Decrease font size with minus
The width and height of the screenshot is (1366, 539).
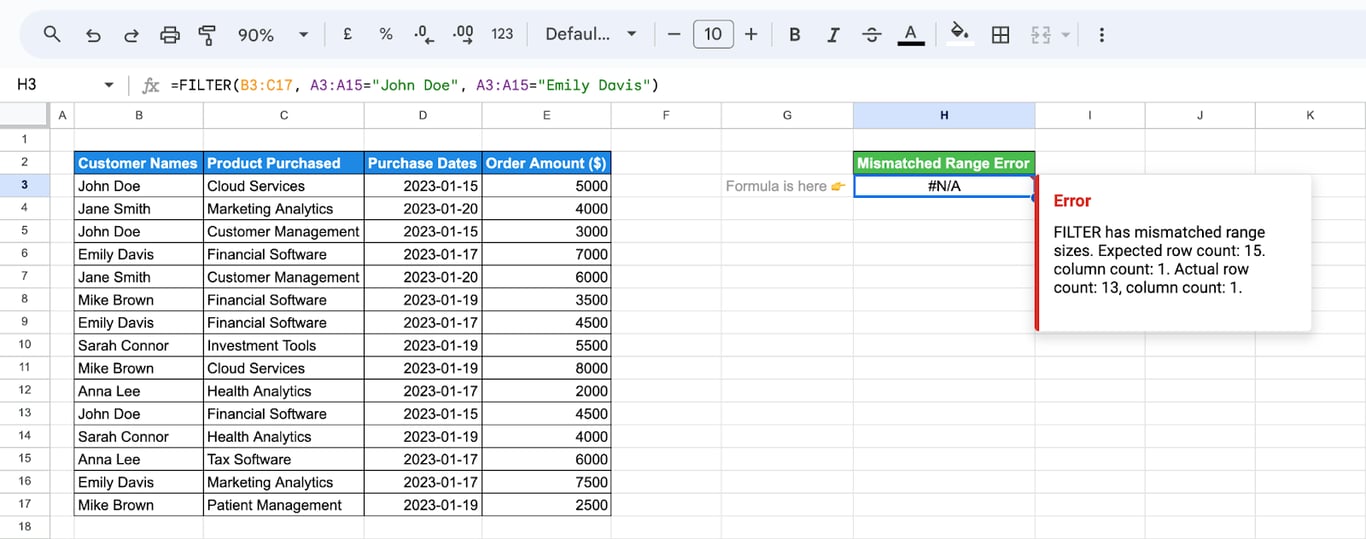pos(673,35)
